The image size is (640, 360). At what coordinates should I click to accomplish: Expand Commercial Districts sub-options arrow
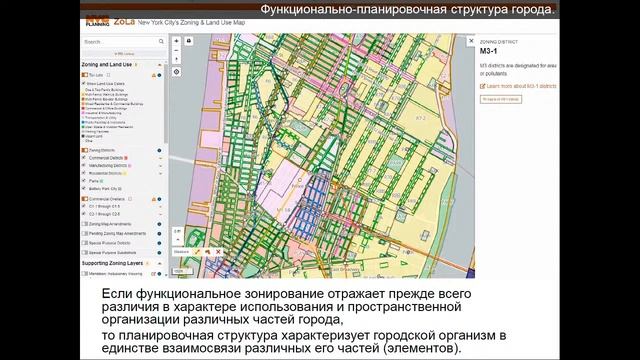pyautogui.click(x=160, y=158)
